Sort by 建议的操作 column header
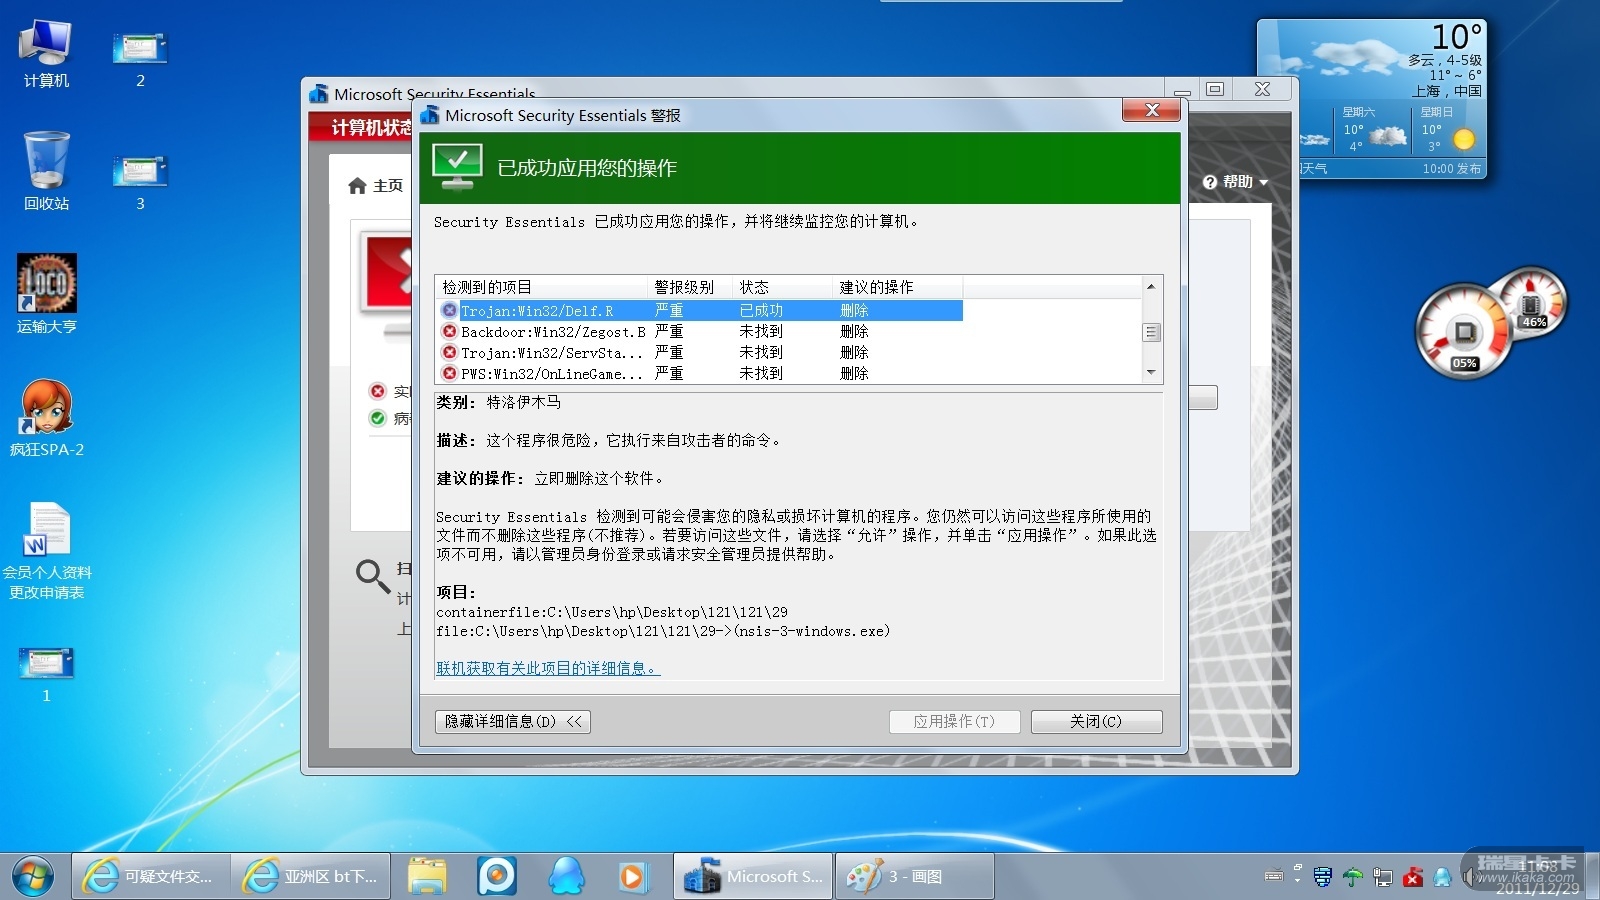The height and width of the screenshot is (900, 1600). (897, 287)
